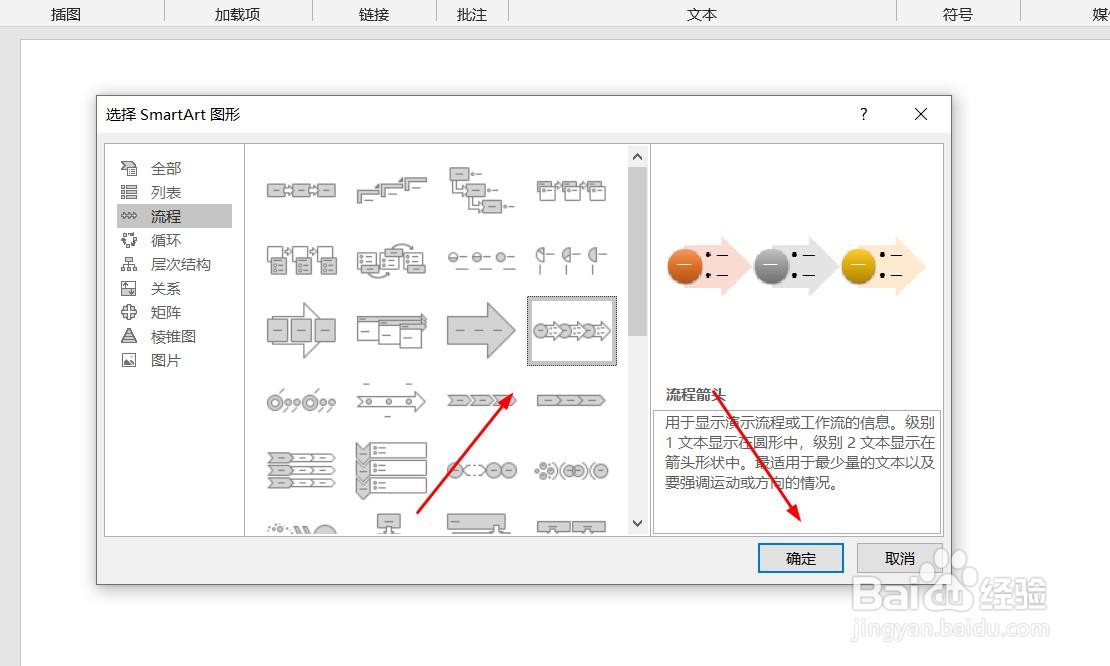Click the layout gallery scroll up arrow

point(637,156)
